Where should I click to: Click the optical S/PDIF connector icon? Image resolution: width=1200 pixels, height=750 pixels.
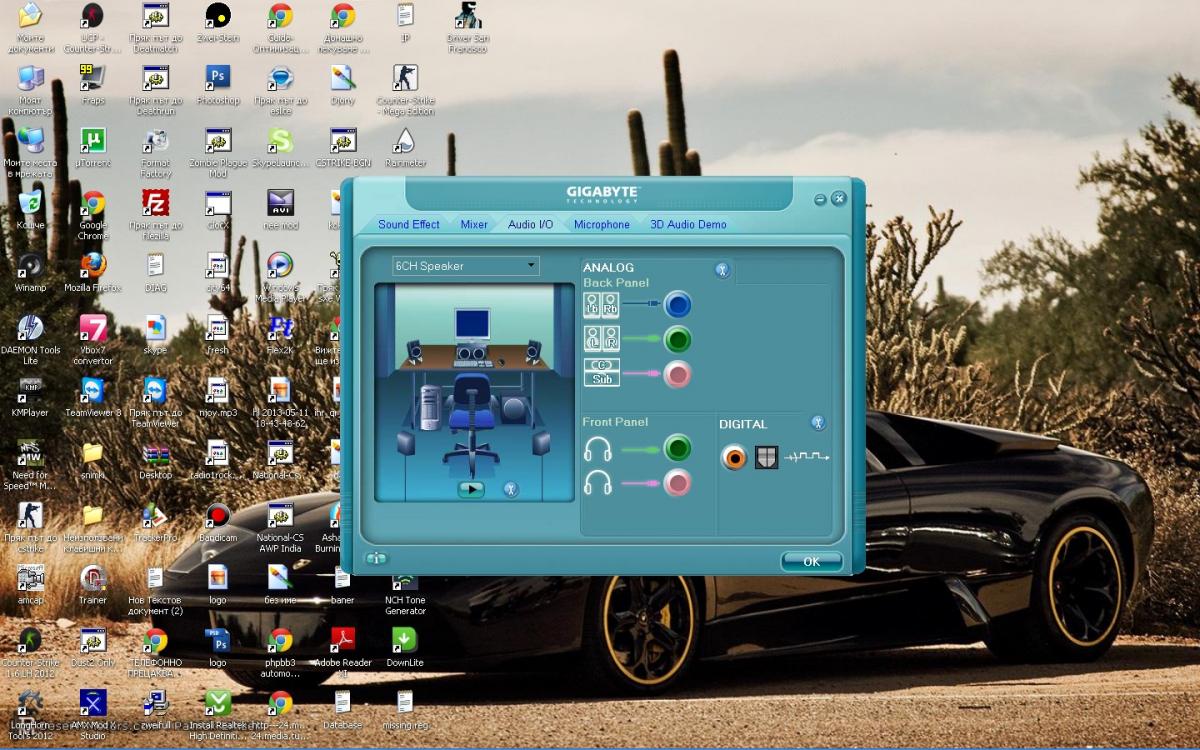tap(766, 458)
